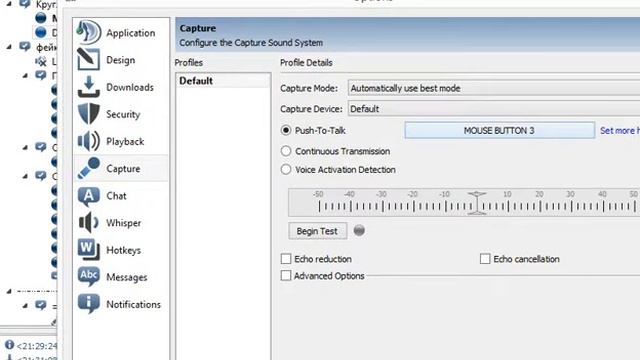
Task: Open the Downloads arrow icon
Action: [89, 87]
